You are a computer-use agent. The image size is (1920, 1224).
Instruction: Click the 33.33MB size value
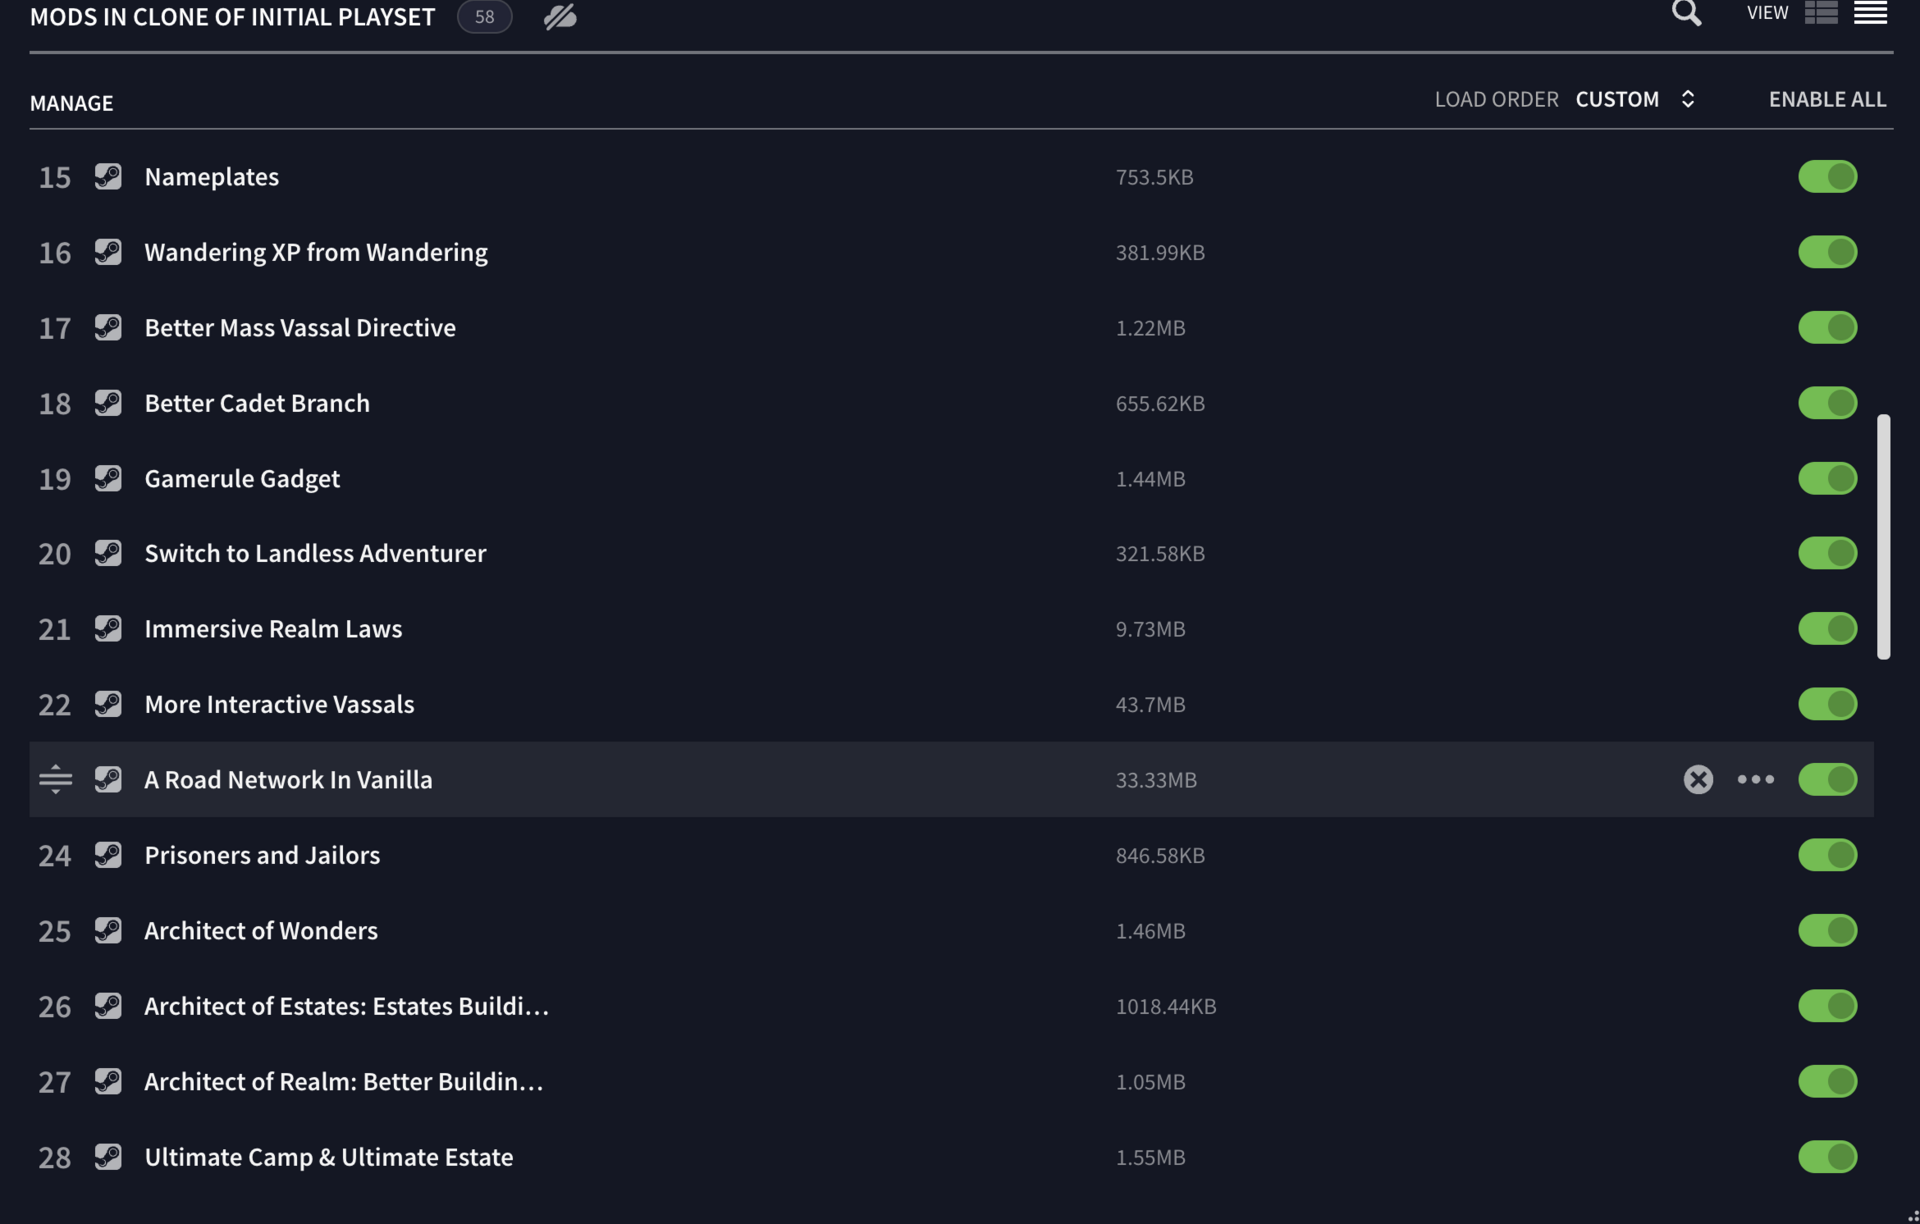1156,779
